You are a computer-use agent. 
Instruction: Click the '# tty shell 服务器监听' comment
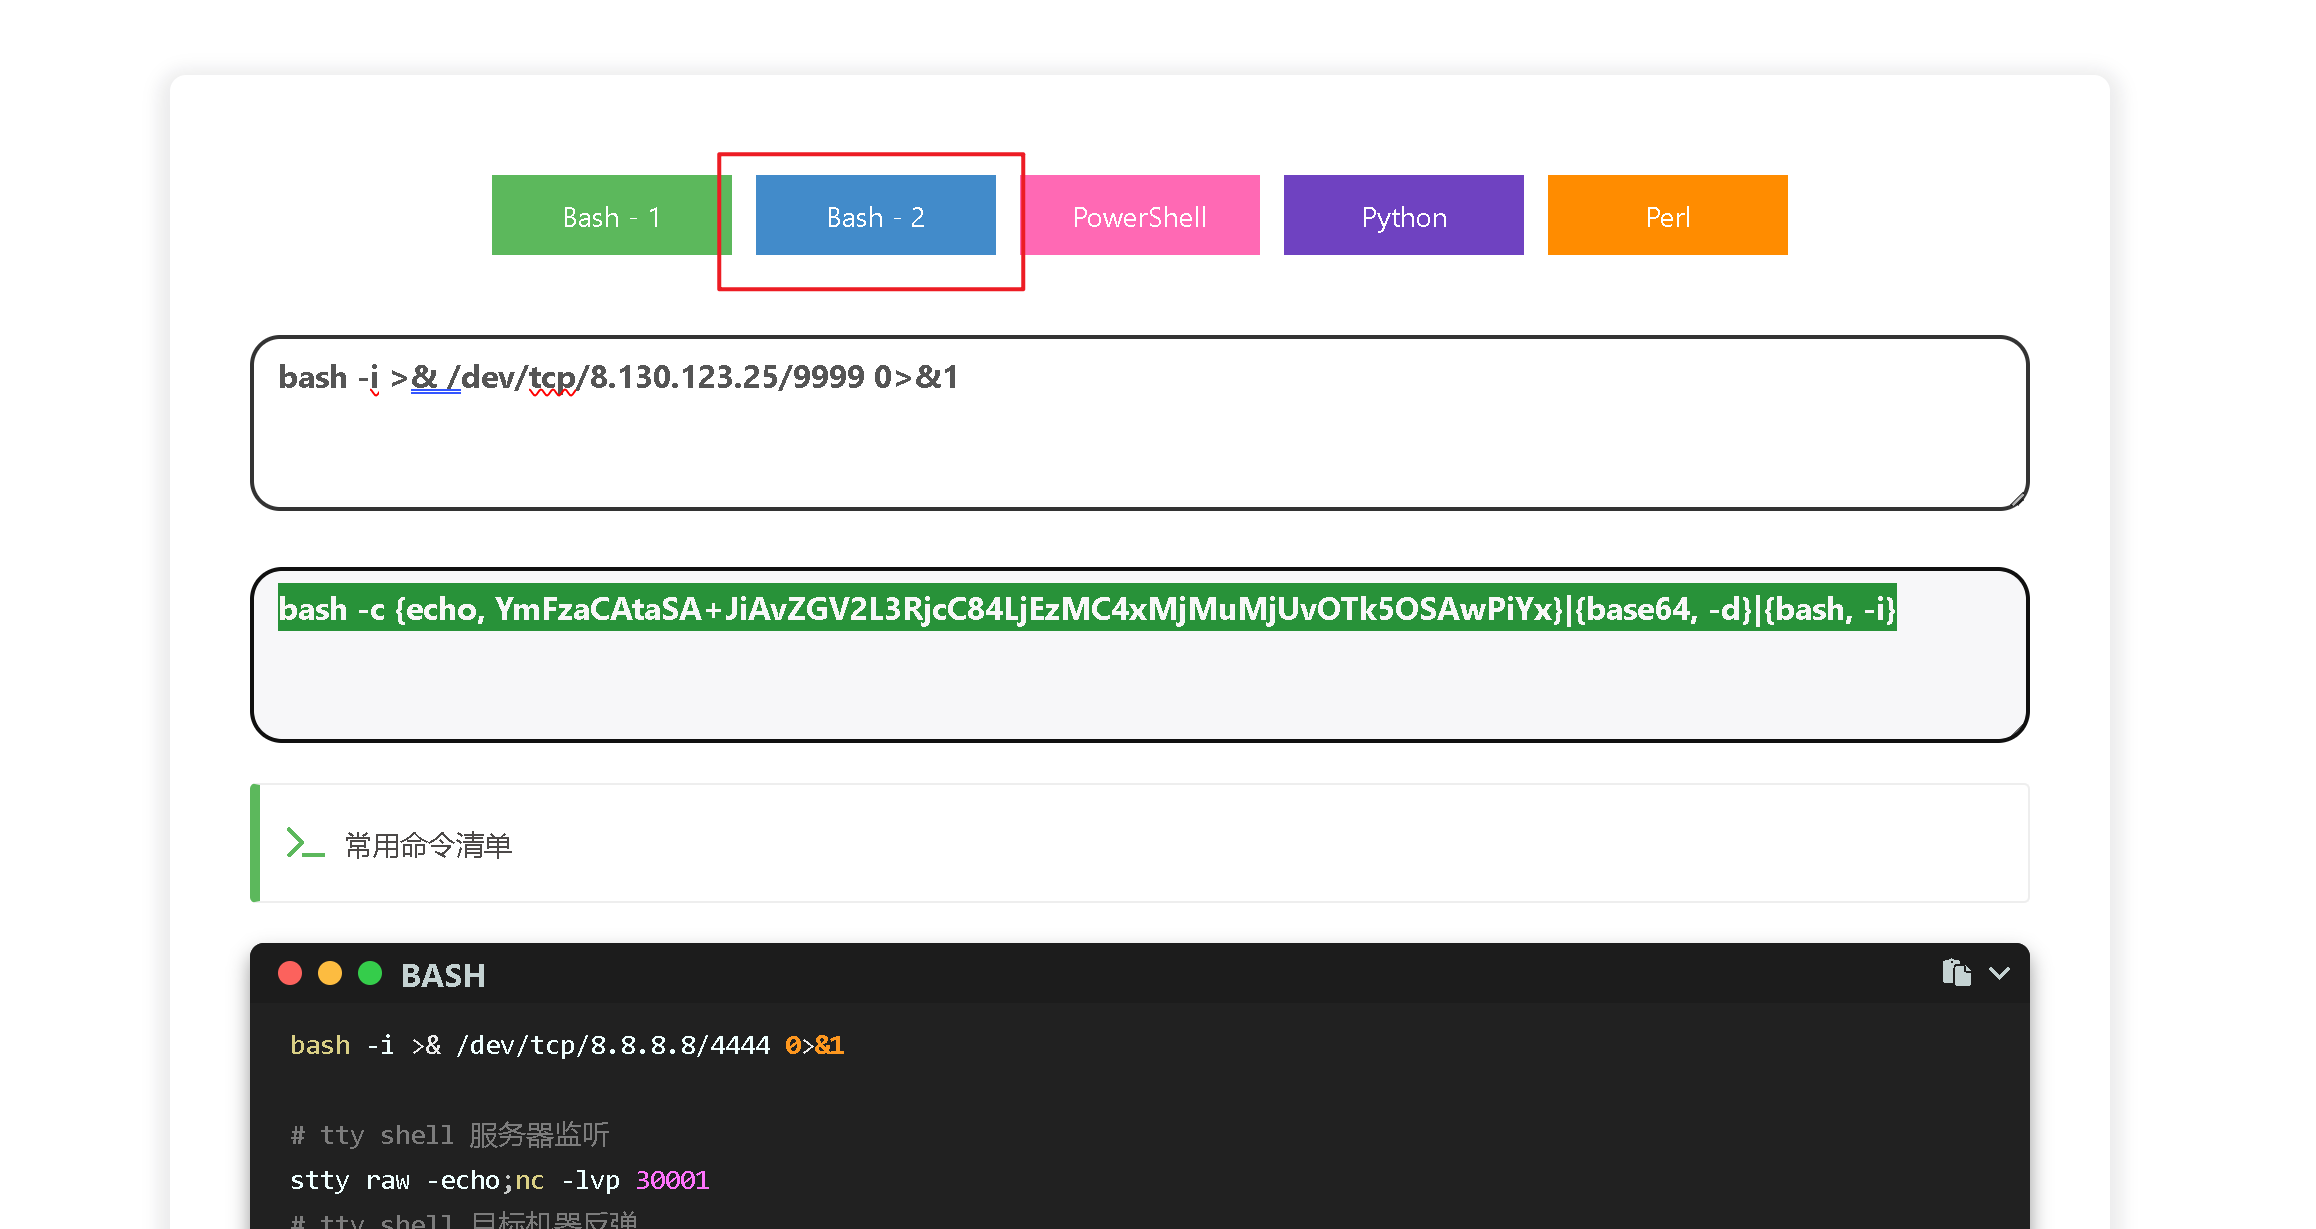pos(449,1135)
